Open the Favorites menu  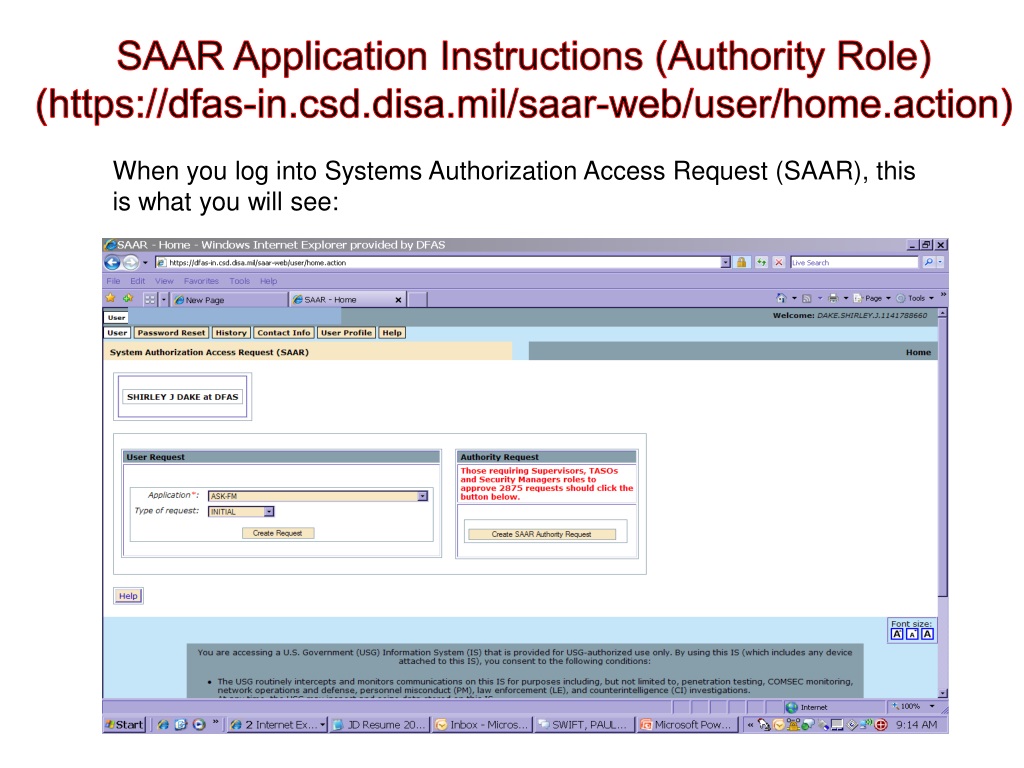(x=201, y=281)
